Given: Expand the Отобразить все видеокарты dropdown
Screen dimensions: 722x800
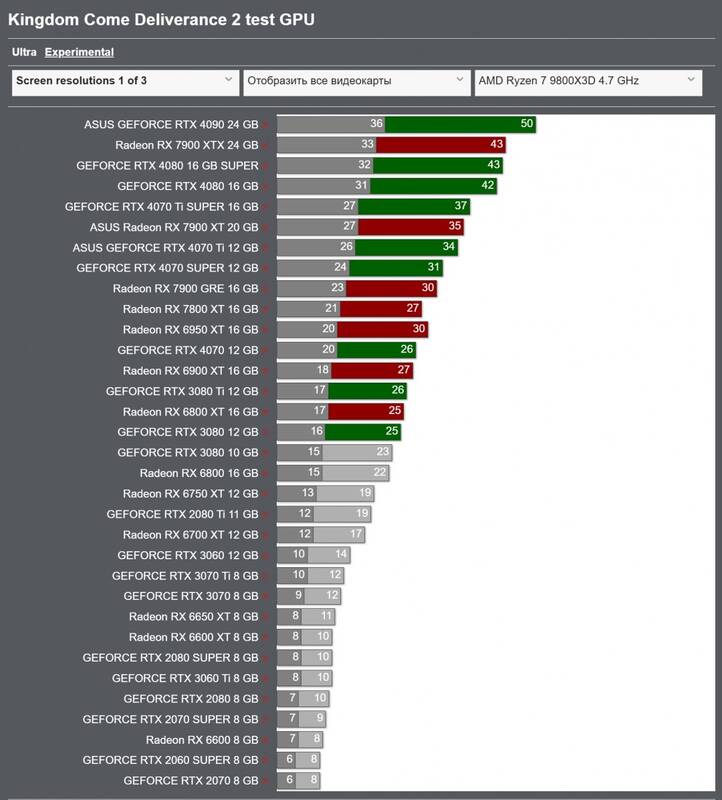Looking at the screenshot, I should (355, 81).
